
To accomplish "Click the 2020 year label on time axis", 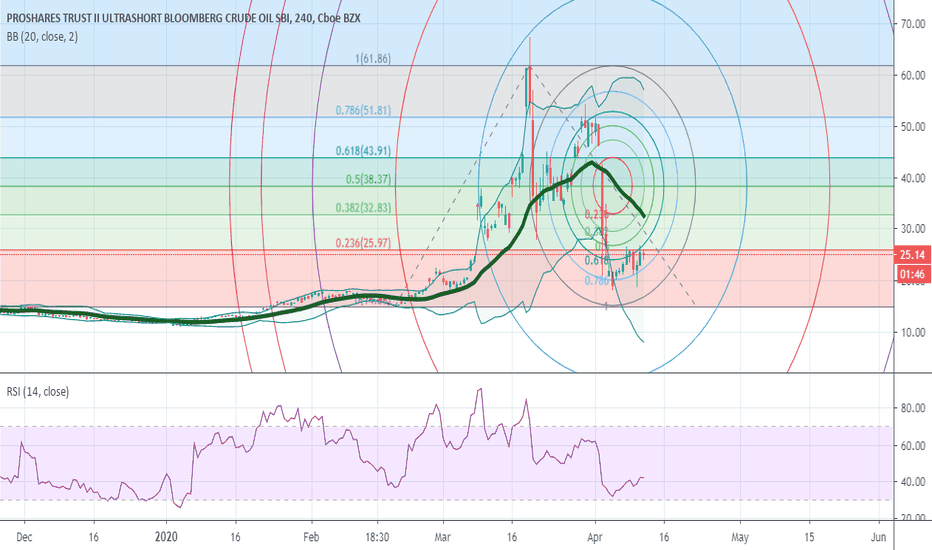I will coord(166,537).
